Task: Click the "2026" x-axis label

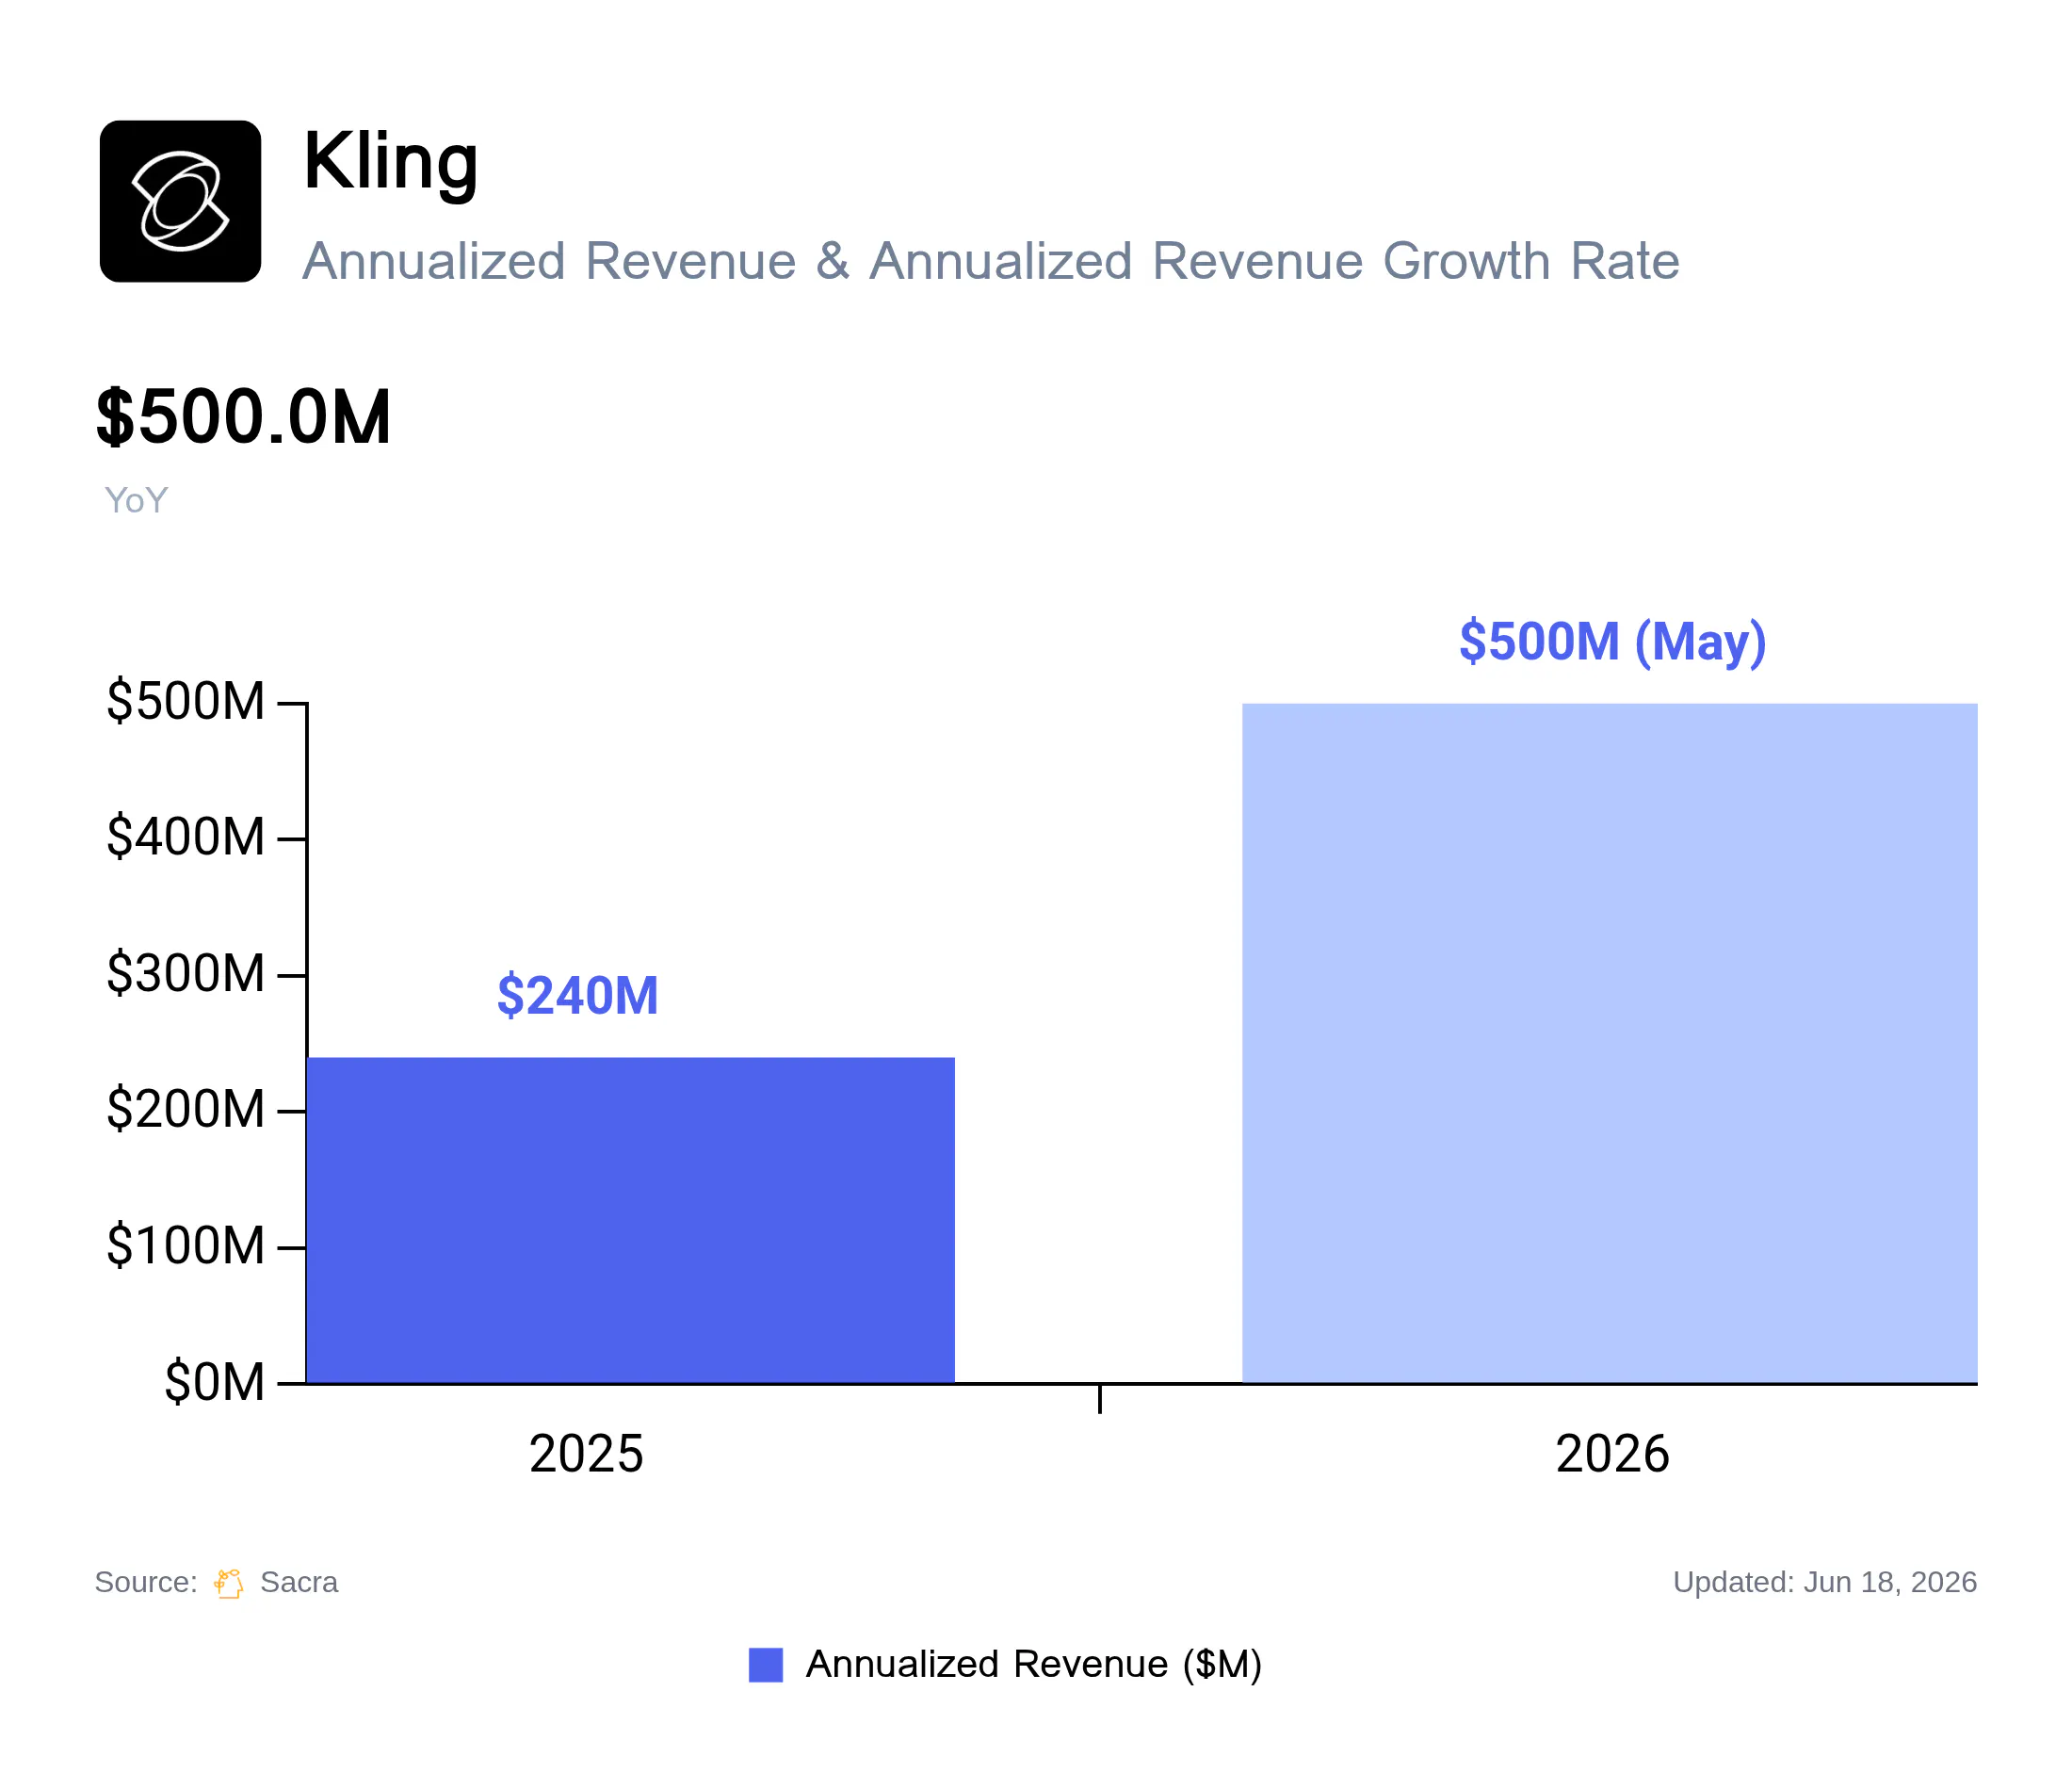Action: (1612, 1454)
